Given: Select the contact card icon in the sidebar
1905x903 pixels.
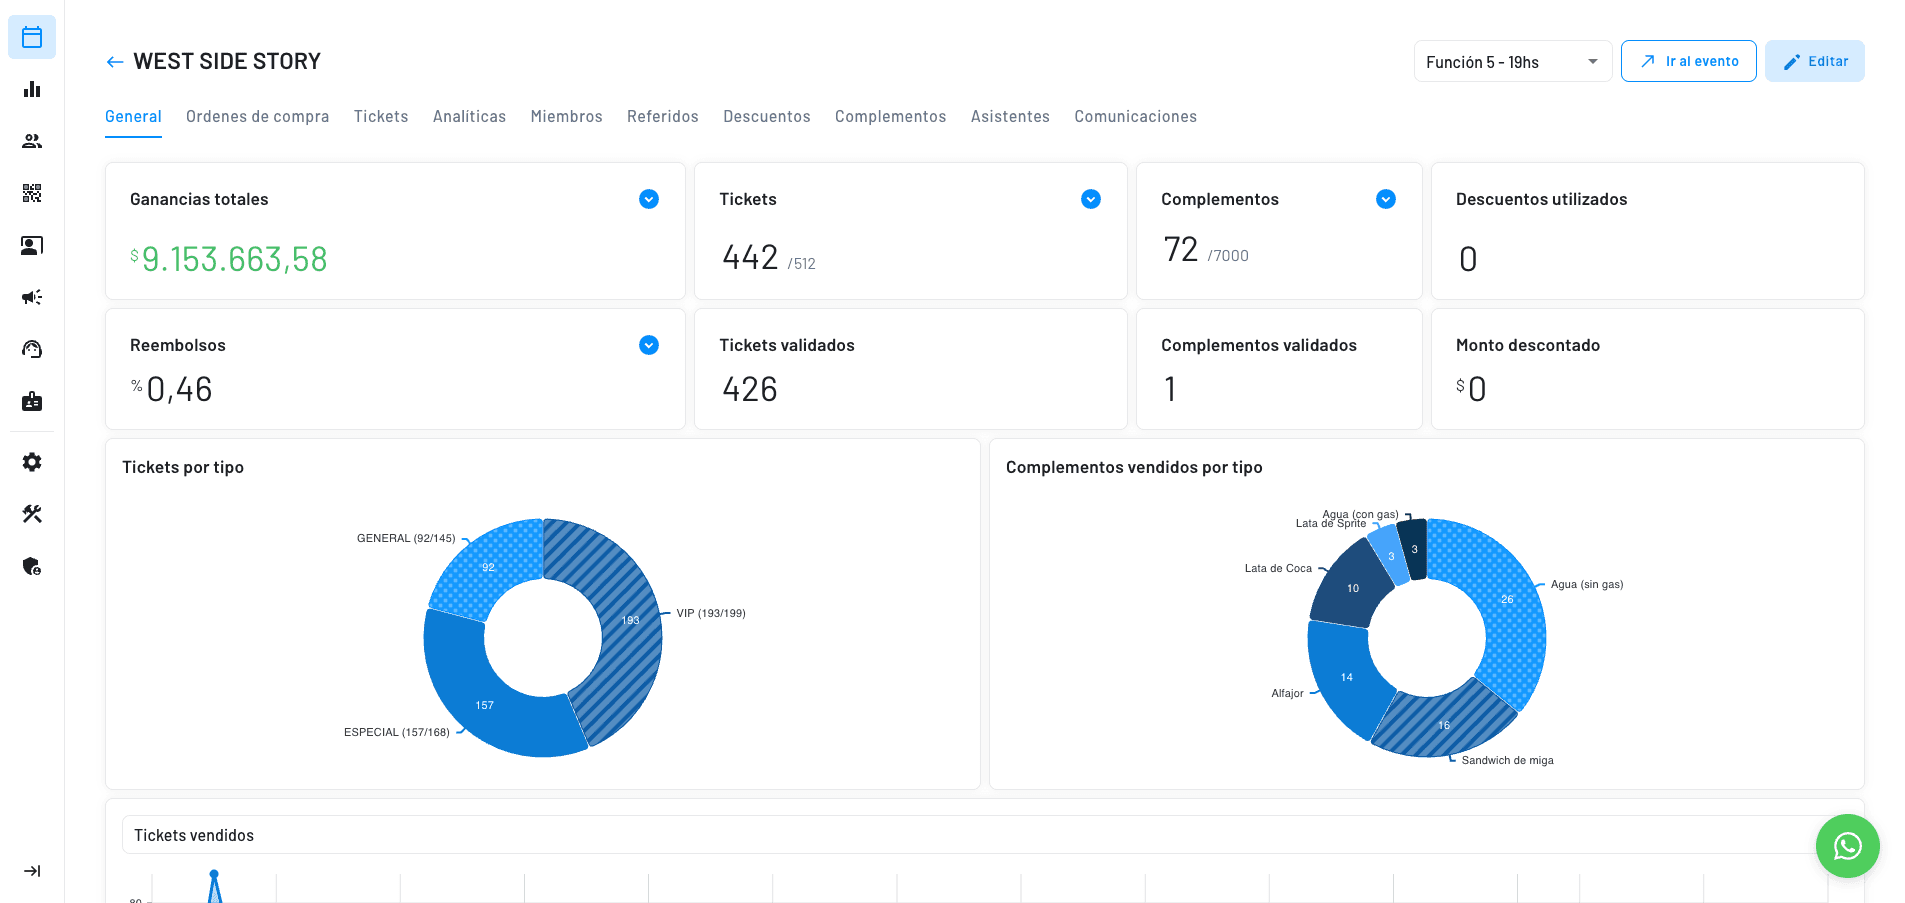Looking at the screenshot, I should coord(32,245).
